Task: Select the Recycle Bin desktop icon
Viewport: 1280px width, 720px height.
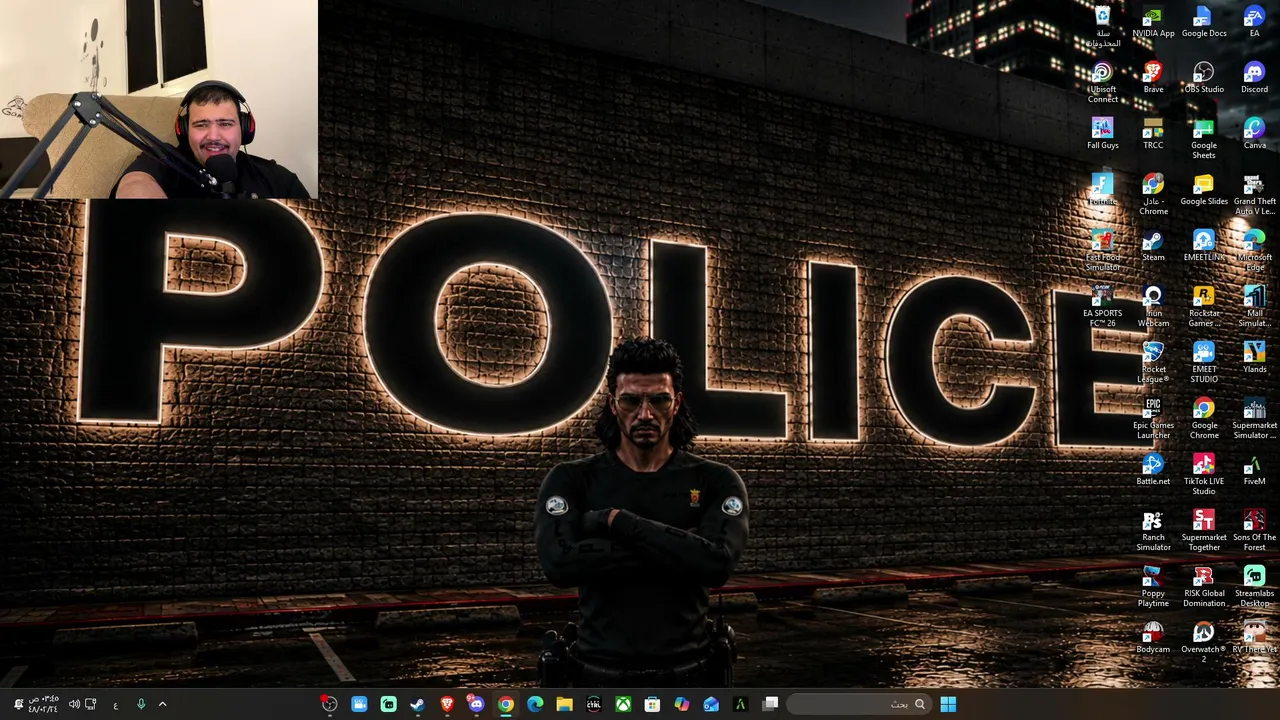Action: (1103, 27)
